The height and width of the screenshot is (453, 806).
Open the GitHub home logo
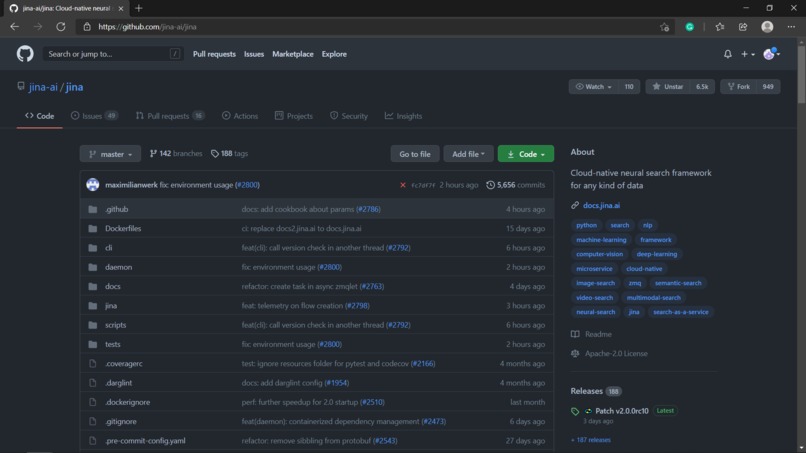(x=25, y=53)
